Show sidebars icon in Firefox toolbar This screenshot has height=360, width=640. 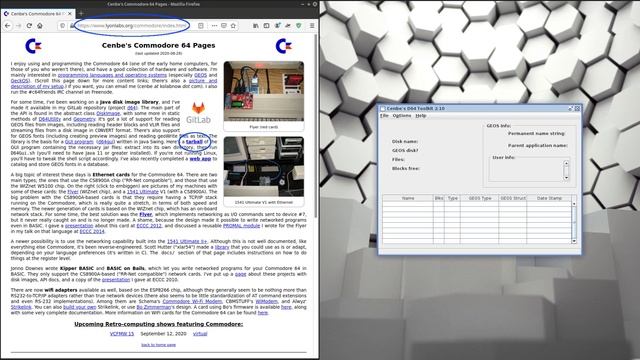coord(266,25)
